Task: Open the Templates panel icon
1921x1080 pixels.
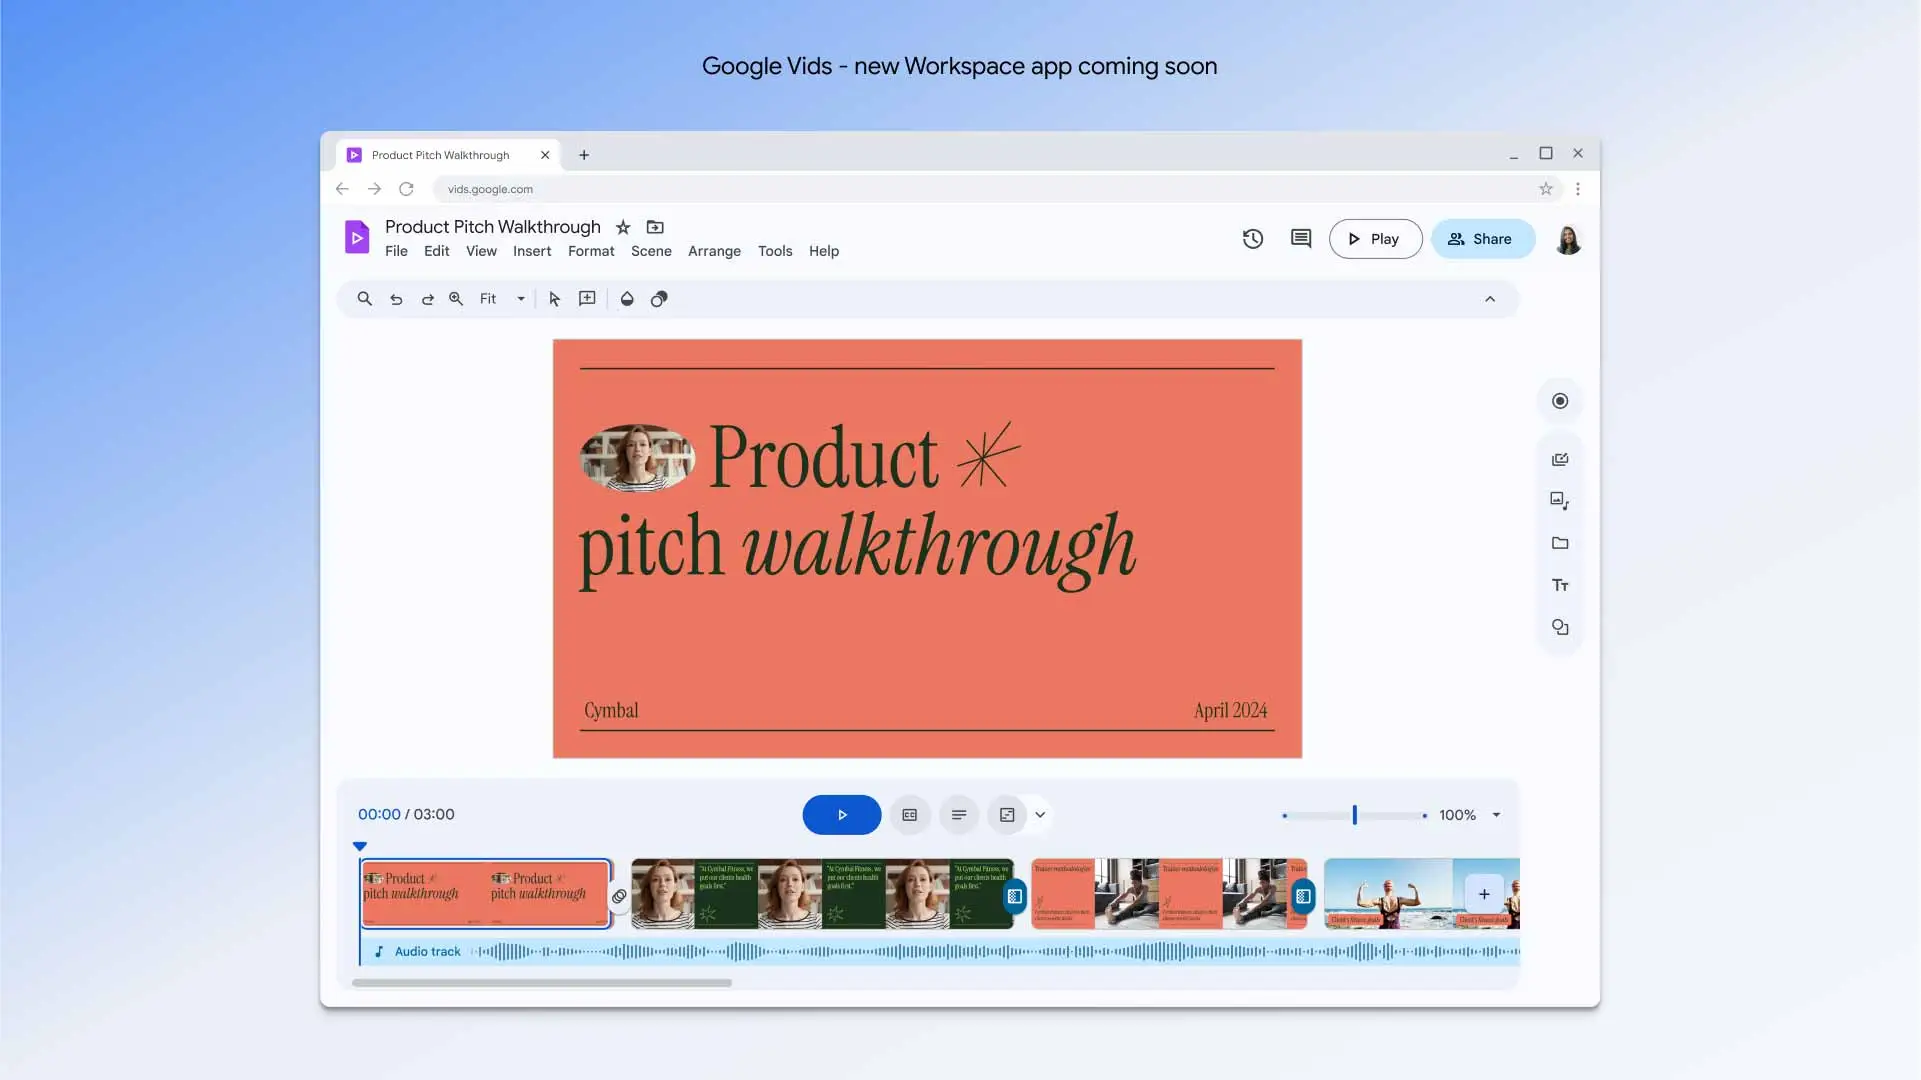Action: coord(1560,459)
